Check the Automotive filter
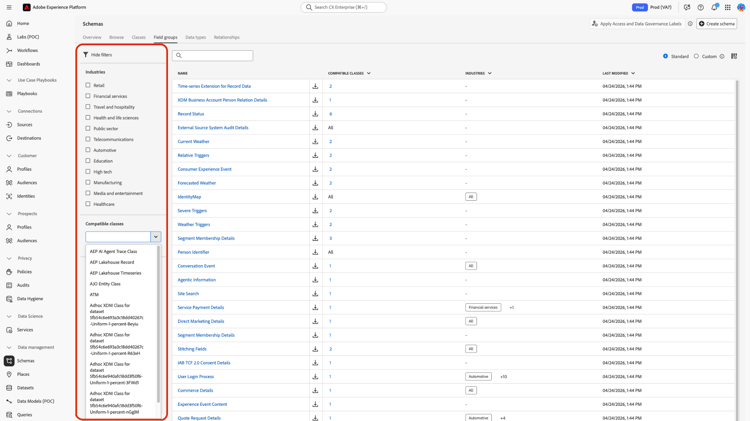The width and height of the screenshot is (750, 421). pos(88,150)
